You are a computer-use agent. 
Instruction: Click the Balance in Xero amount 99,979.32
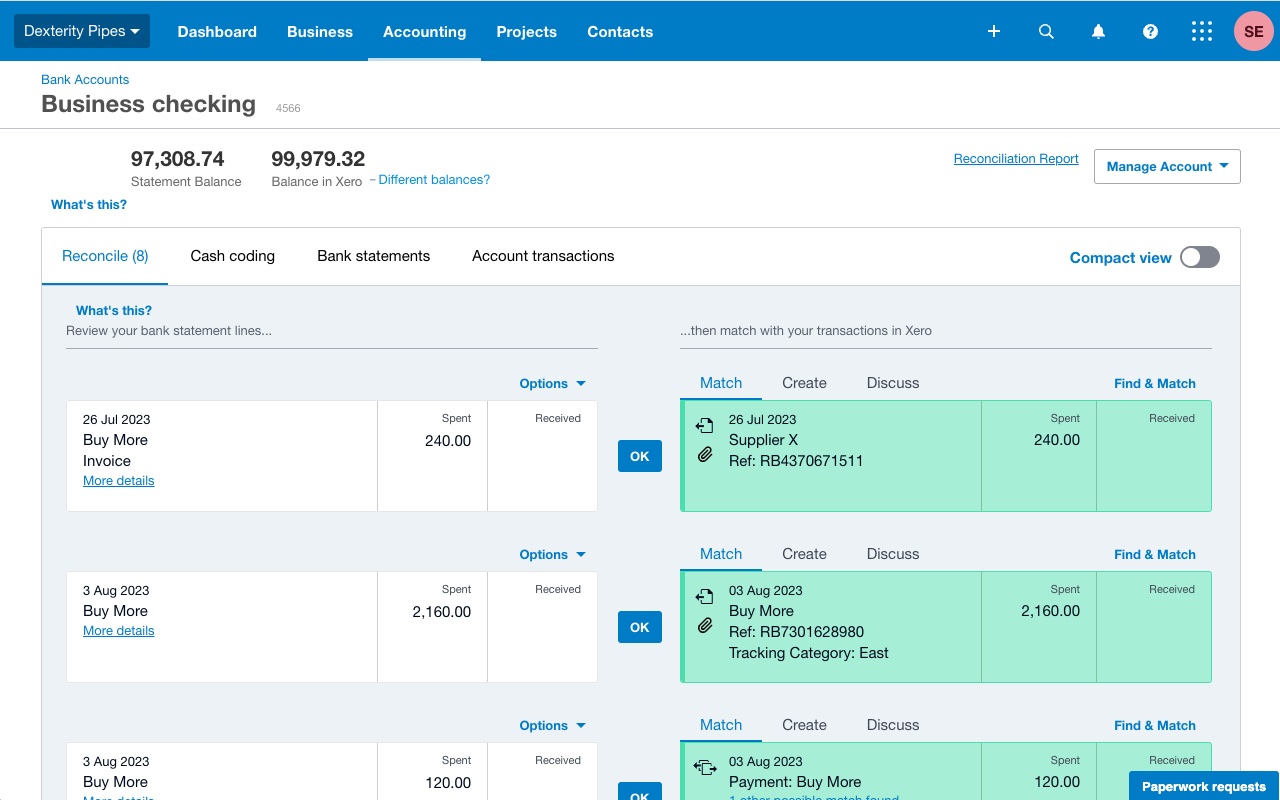[318, 158]
